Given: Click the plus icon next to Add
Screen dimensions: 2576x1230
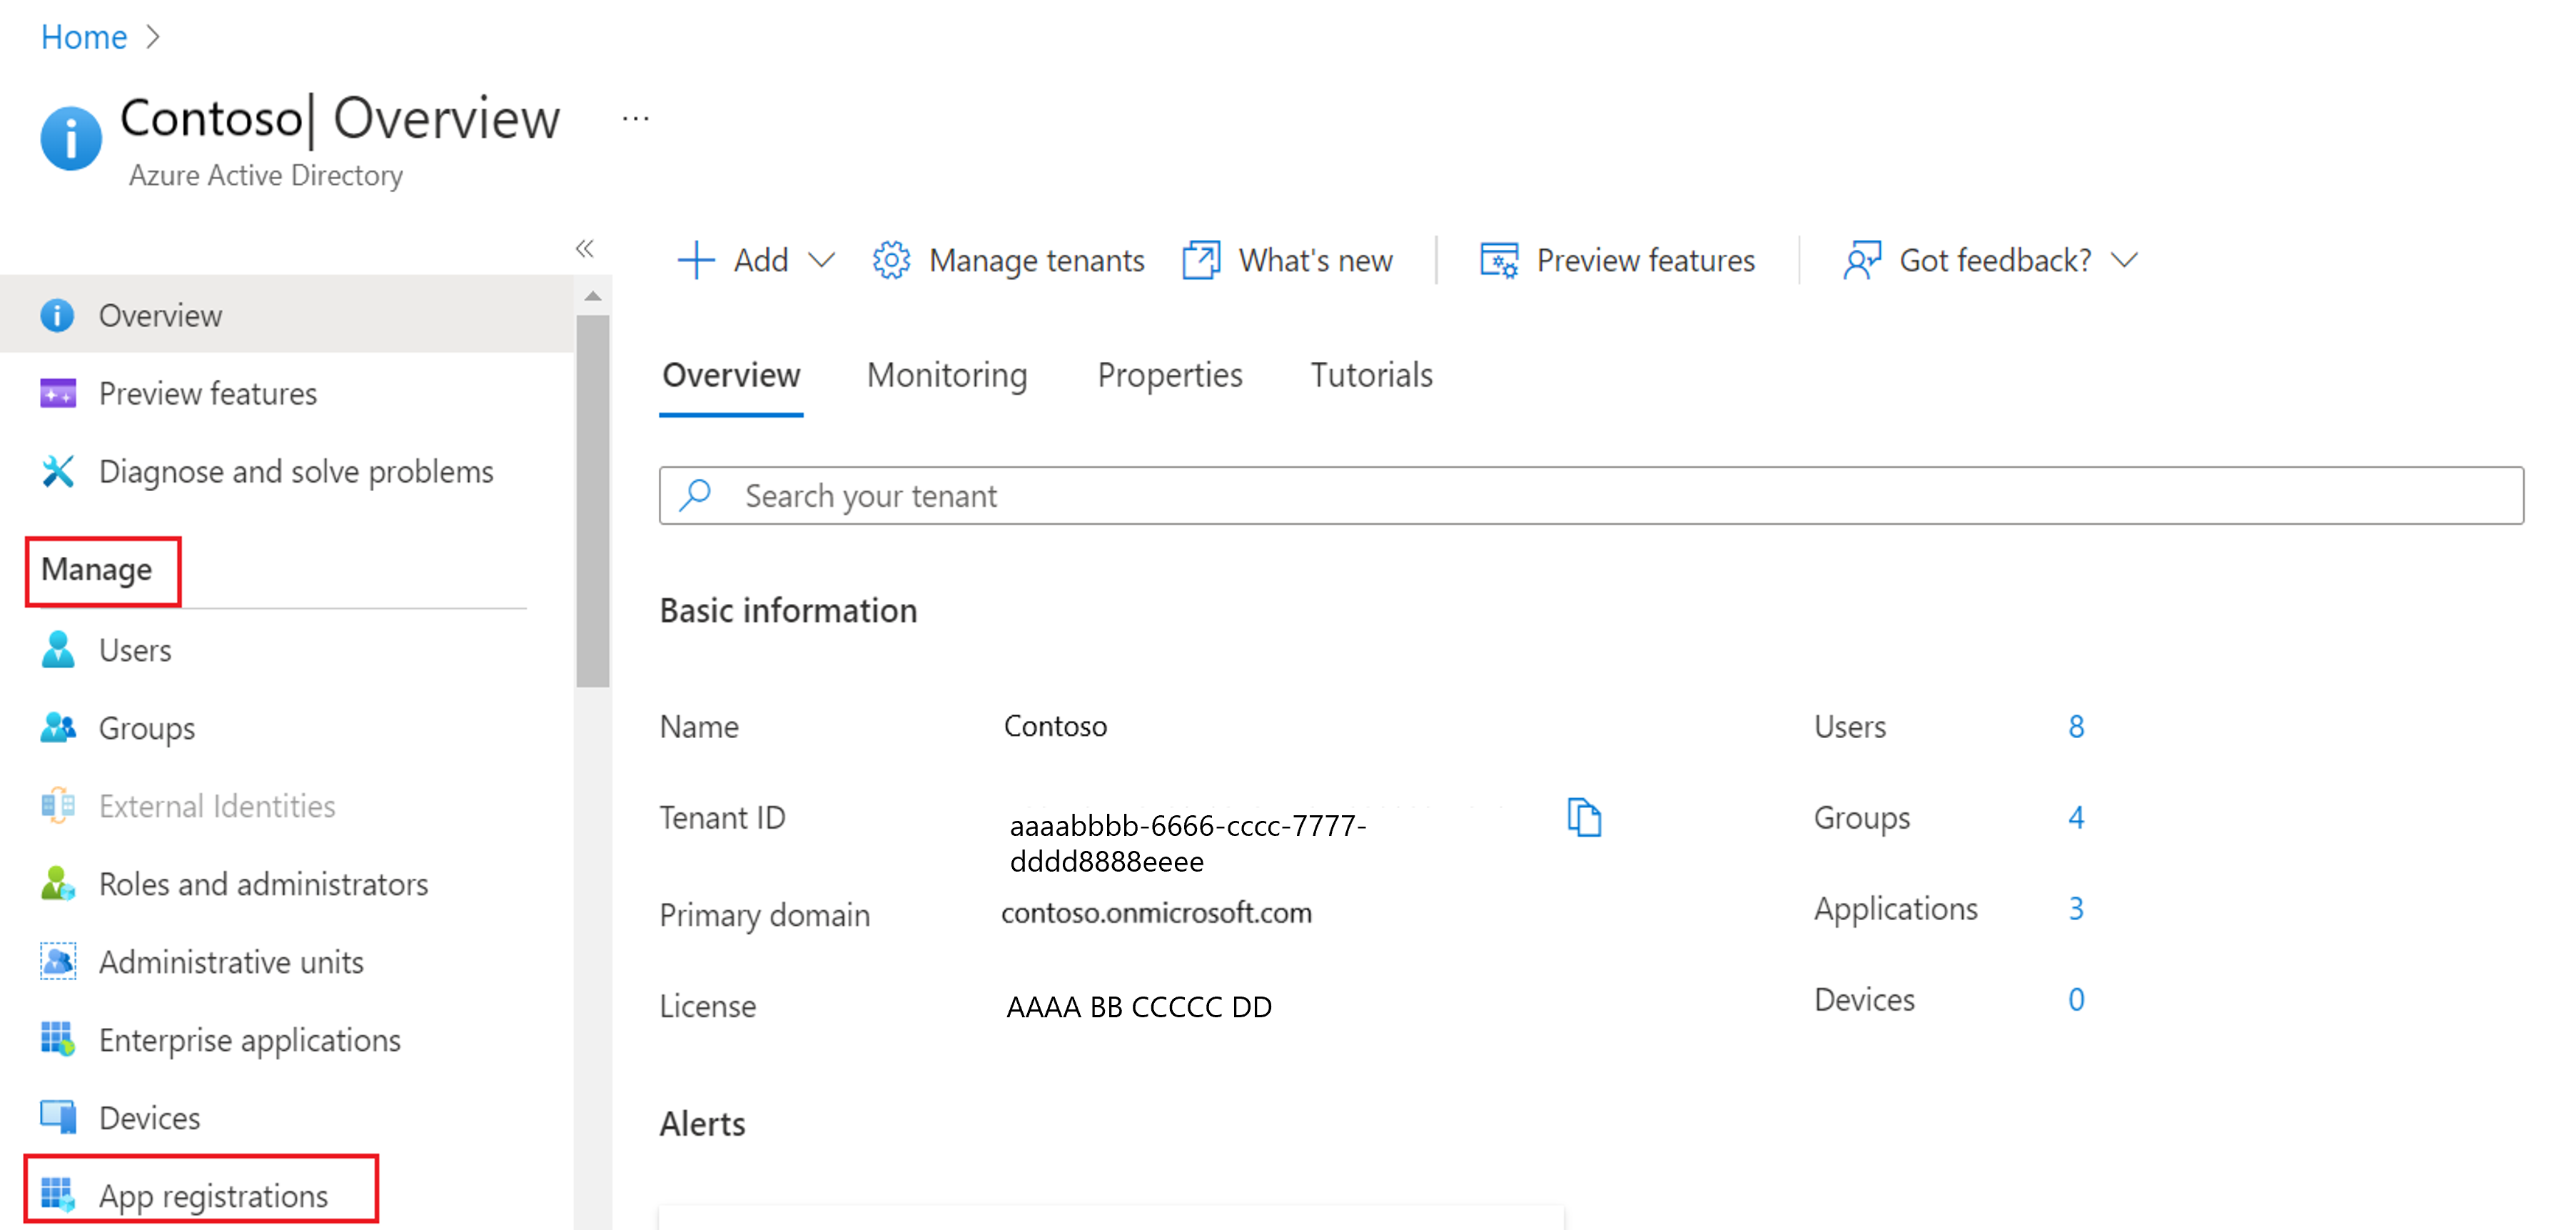Looking at the screenshot, I should pos(696,260).
